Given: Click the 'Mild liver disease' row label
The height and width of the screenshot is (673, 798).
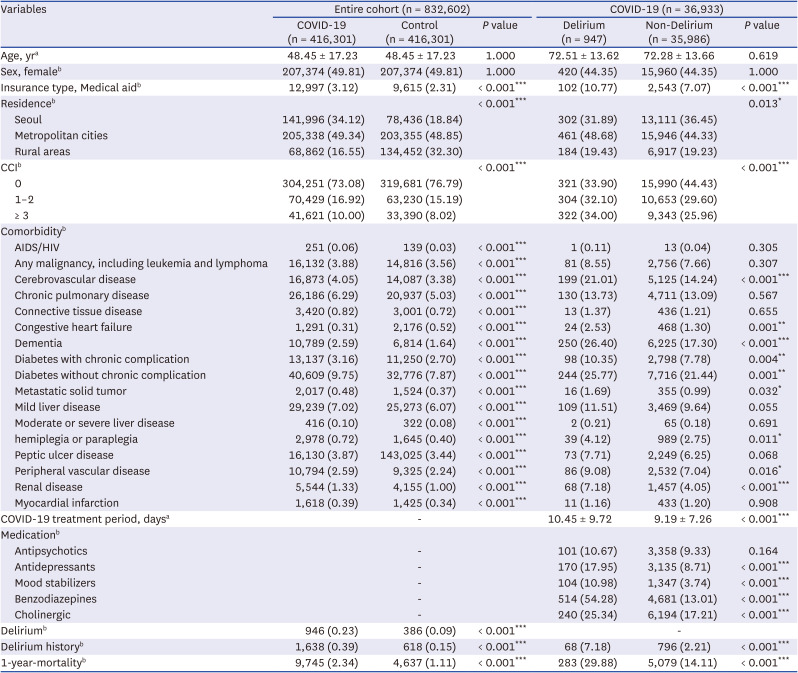Looking at the screenshot, I should pos(57,407).
